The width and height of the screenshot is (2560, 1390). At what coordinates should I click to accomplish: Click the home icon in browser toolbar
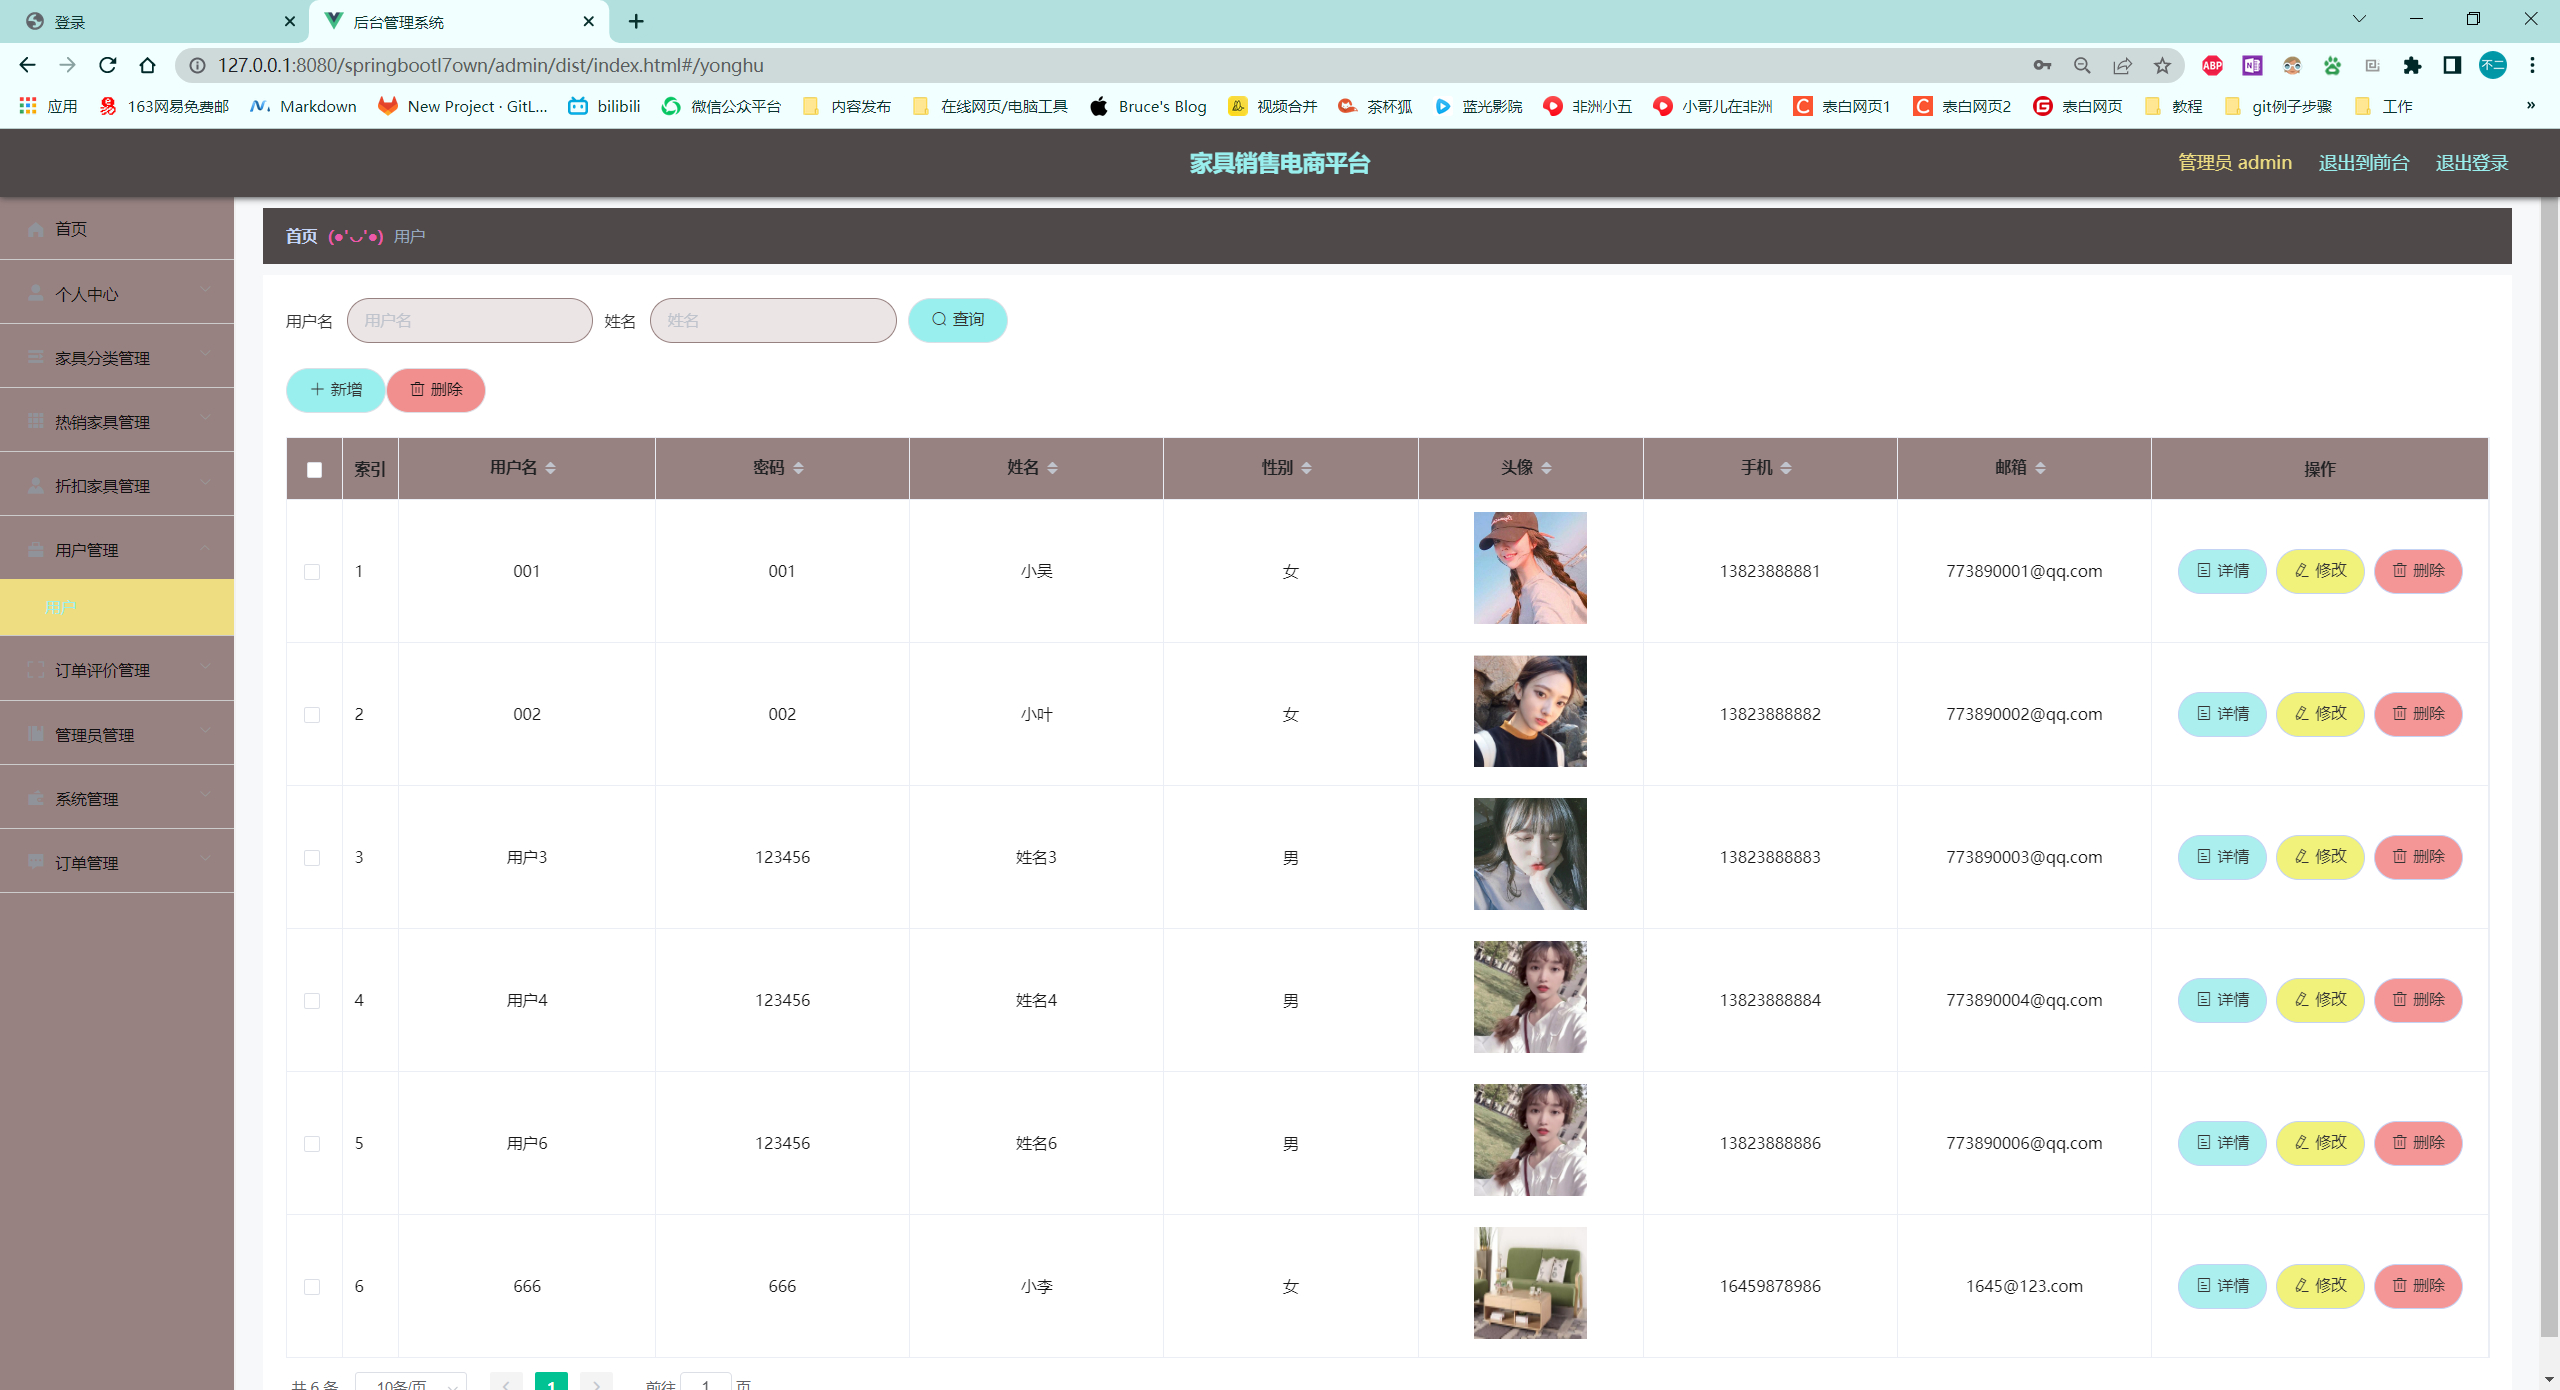(x=148, y=65)
